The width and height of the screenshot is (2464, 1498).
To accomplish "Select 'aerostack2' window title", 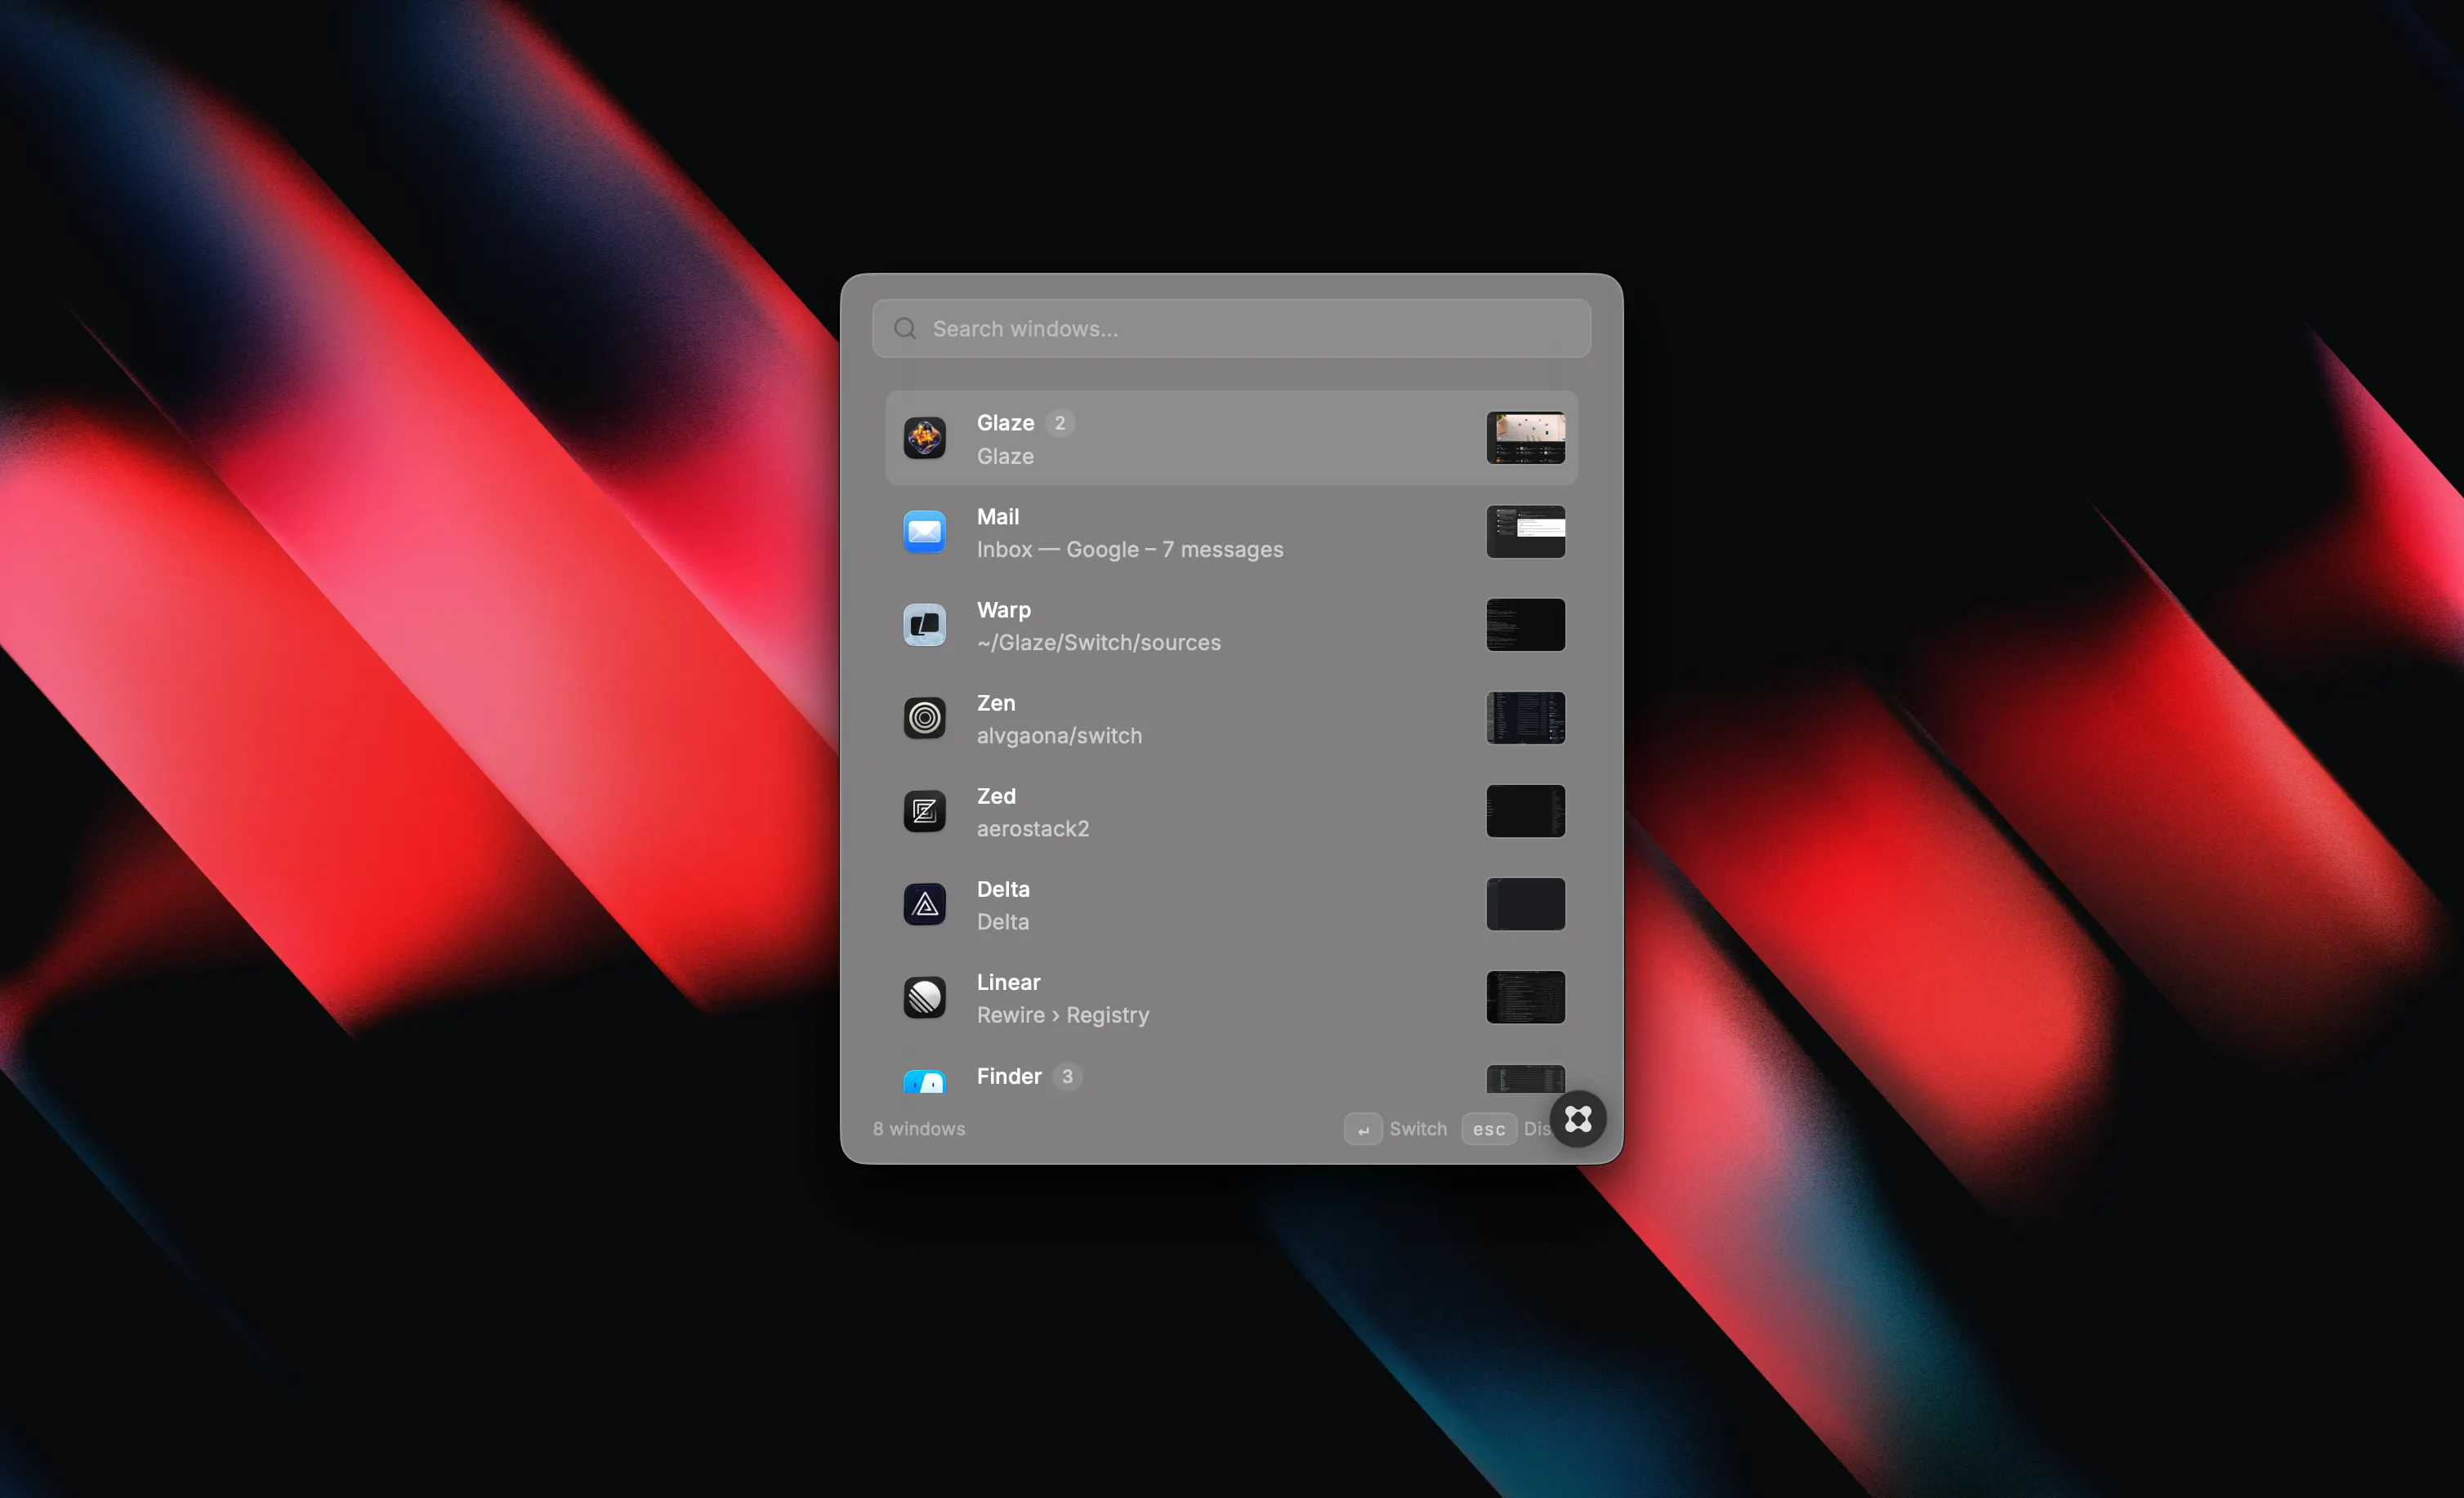I will 1032,829.
